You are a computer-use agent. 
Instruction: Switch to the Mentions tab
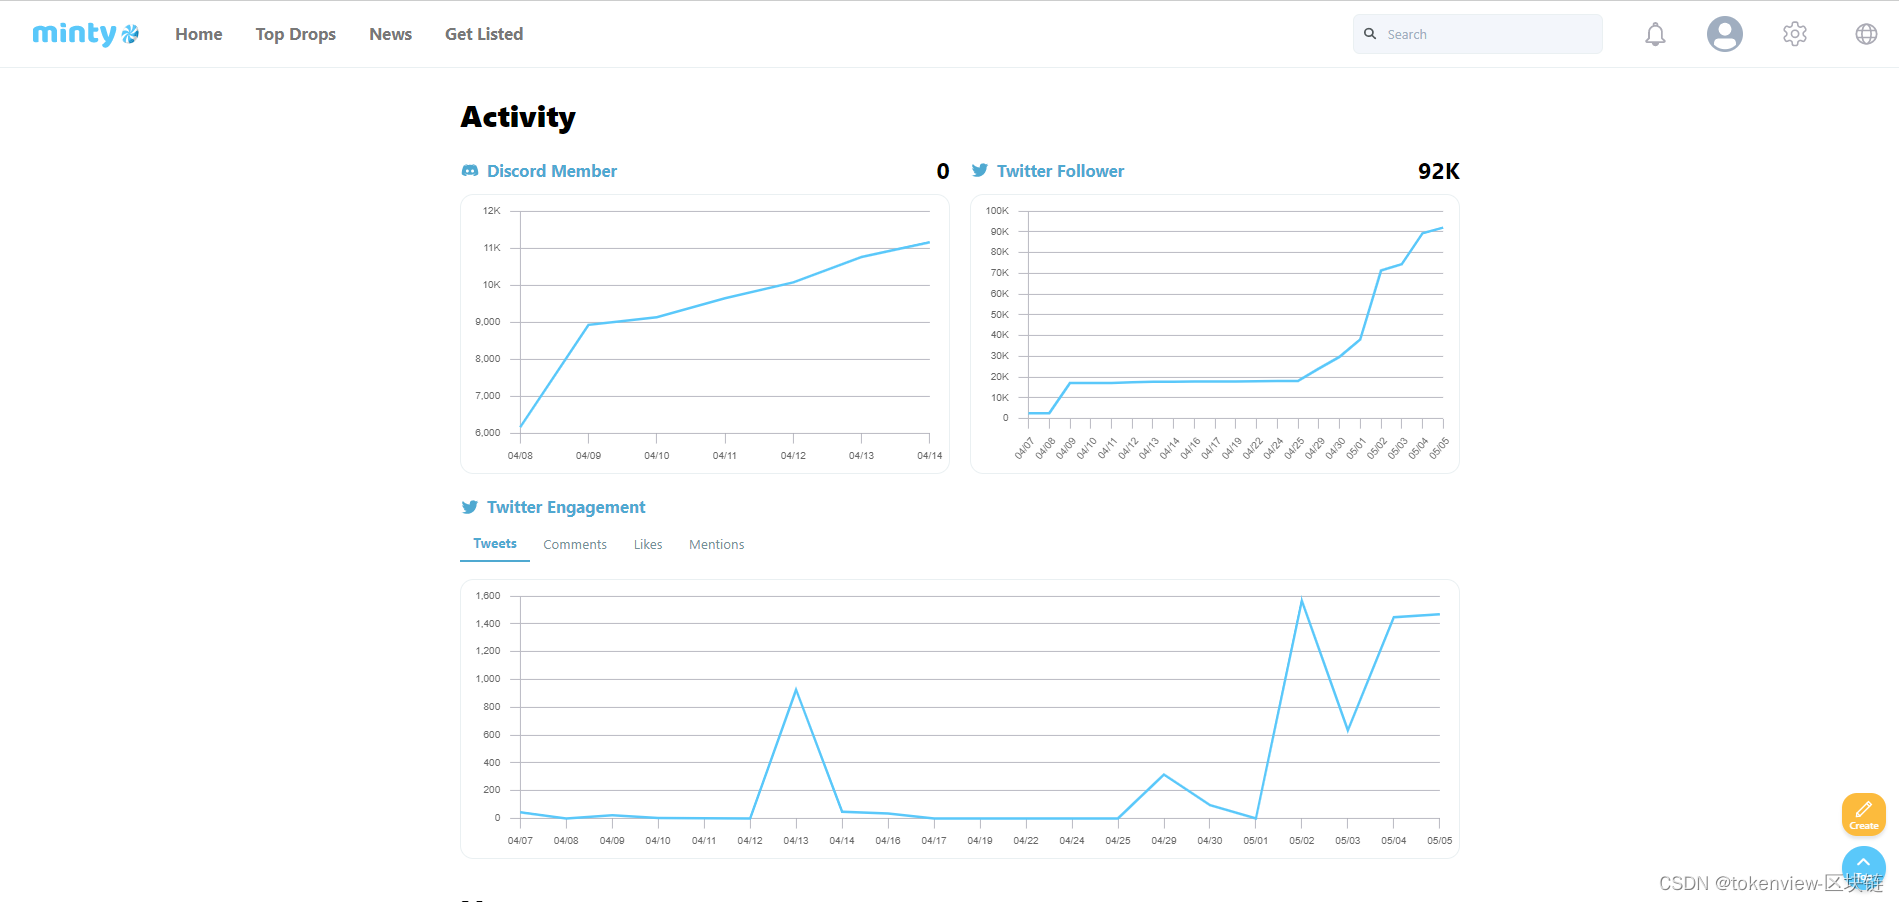tap(717, 545)
